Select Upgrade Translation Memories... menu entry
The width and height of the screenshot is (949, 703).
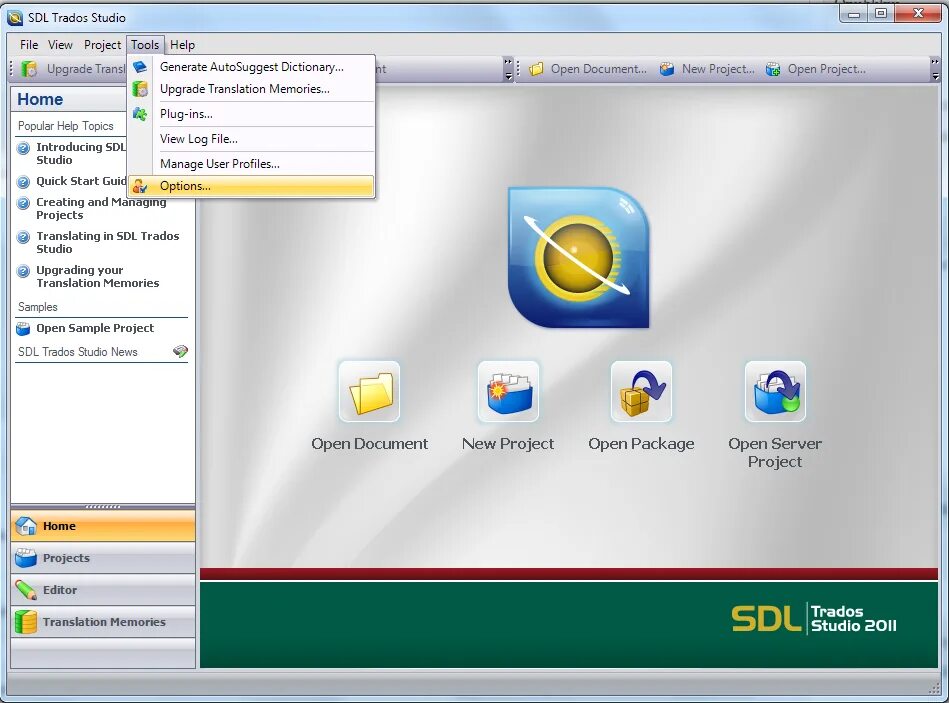tap(252, 89)
